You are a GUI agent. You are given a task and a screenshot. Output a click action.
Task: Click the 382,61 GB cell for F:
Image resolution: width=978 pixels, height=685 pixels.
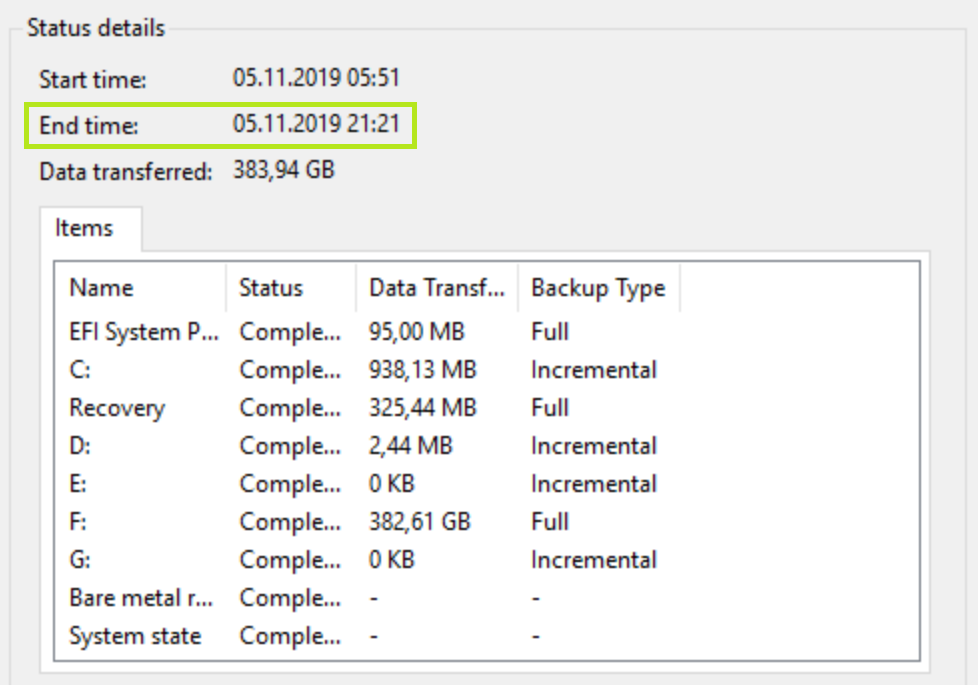[420, 522]
